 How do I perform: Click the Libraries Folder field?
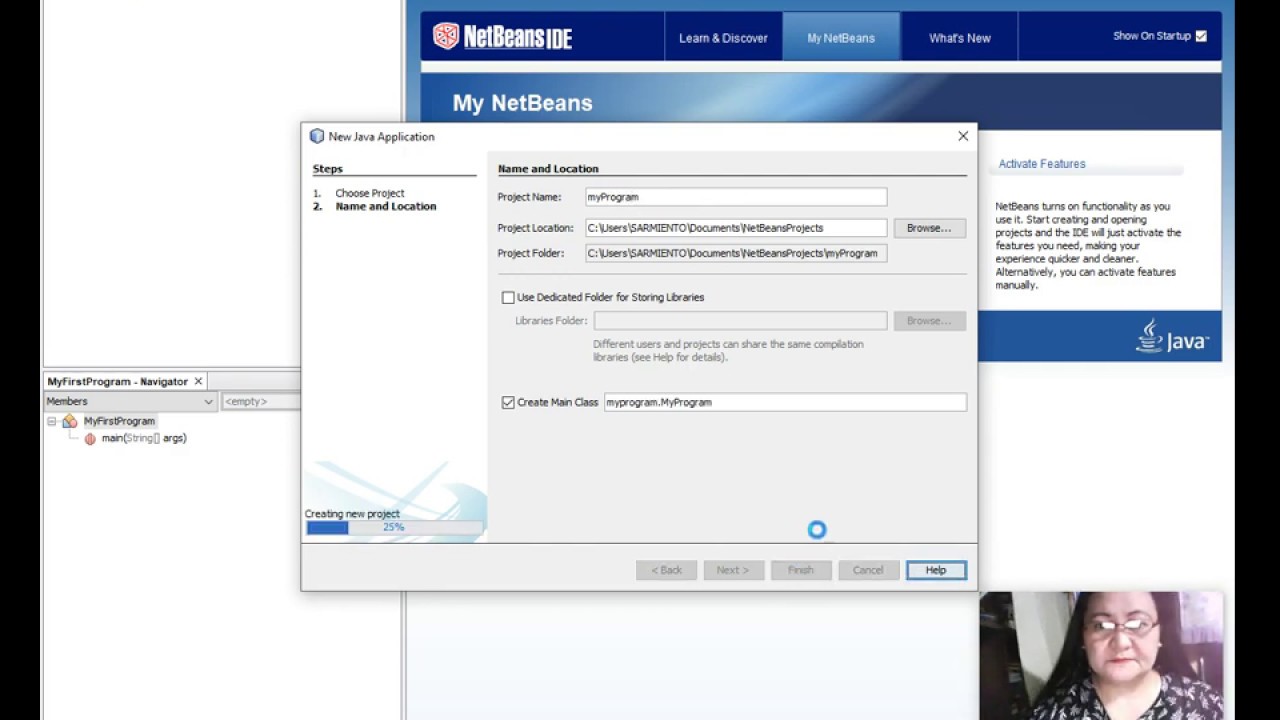(740, 321)
